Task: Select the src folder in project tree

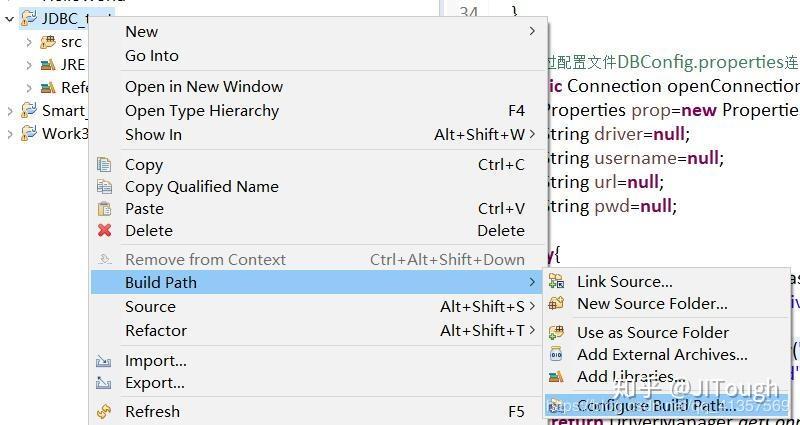Action: tap(70, 42)
